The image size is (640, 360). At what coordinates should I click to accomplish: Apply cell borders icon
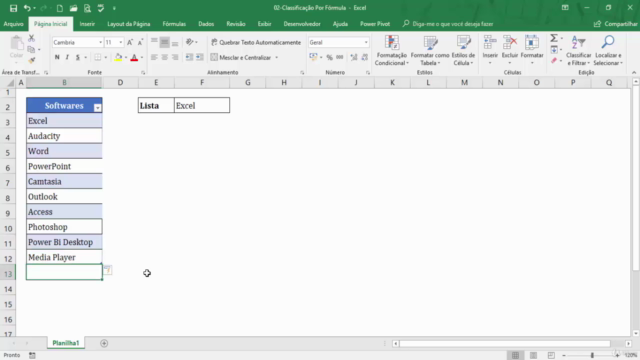coord(98,58)
